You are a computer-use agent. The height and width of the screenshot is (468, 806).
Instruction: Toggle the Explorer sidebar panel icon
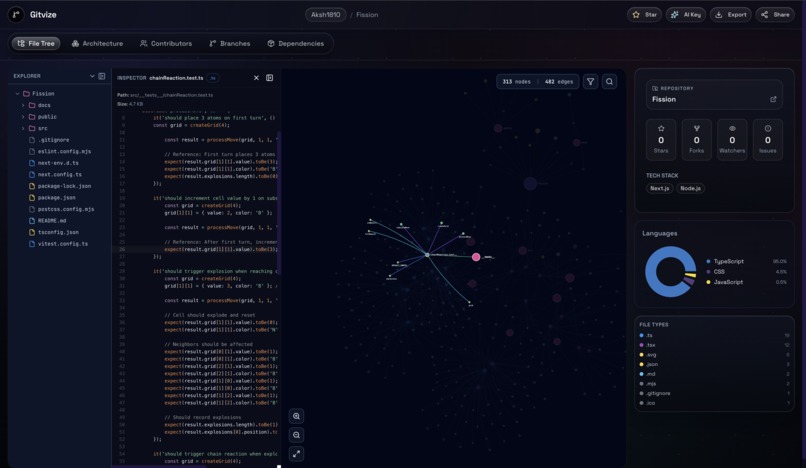(x=102, y=76)
